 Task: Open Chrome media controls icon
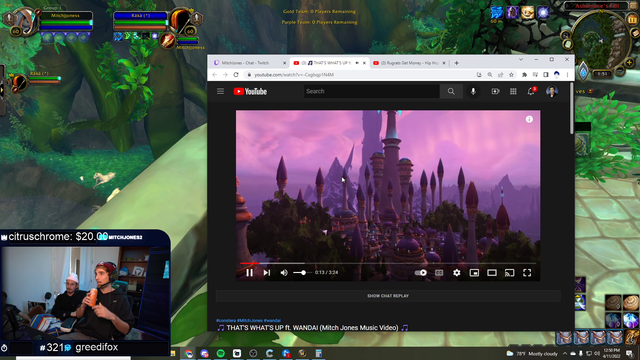(535, 75)
